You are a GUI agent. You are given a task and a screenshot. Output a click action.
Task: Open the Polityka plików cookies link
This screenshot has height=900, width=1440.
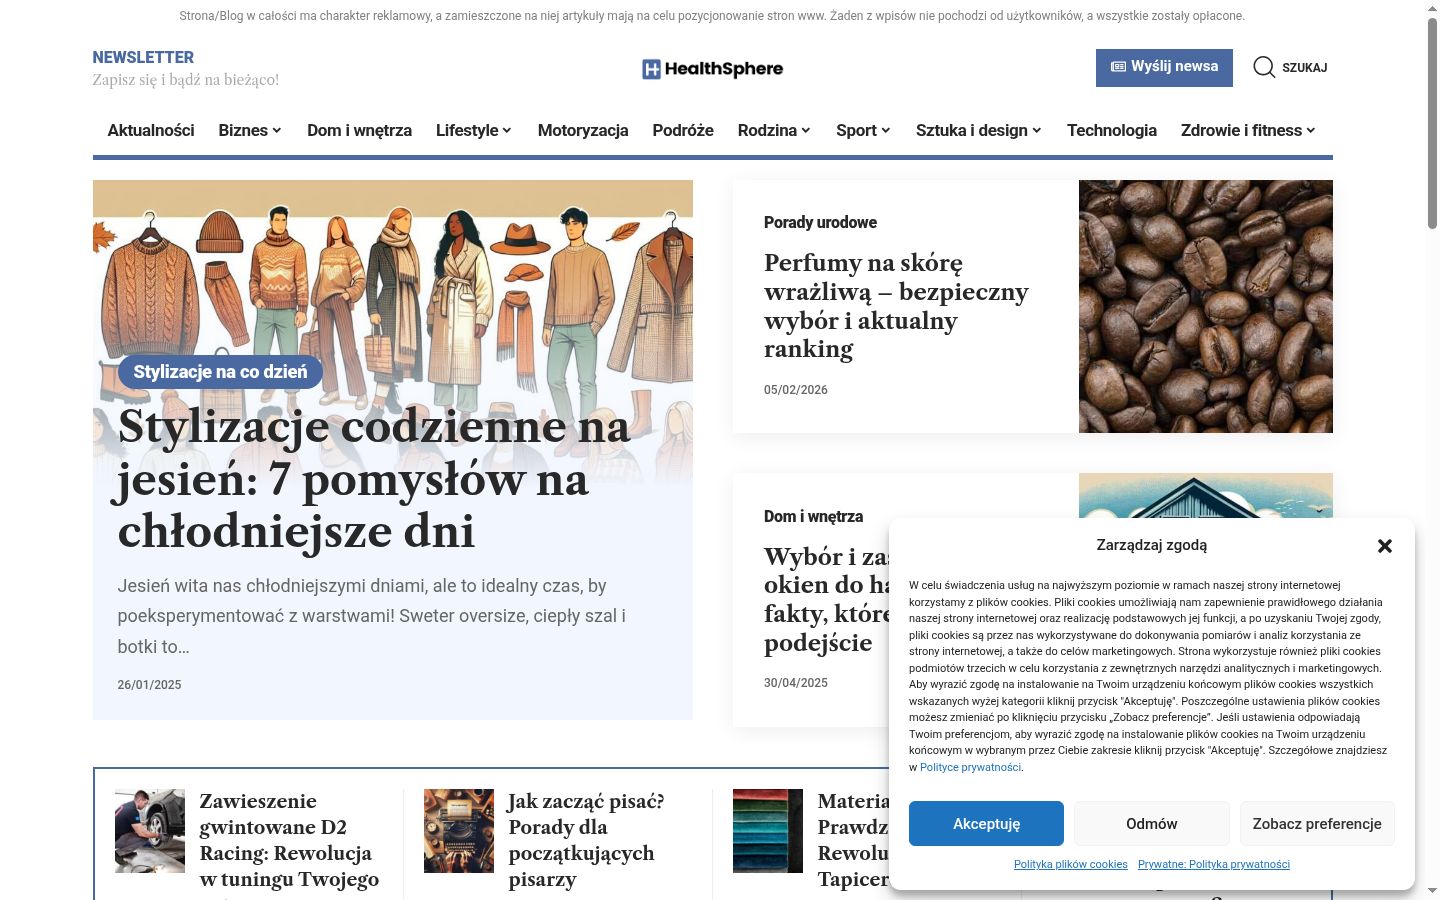(1071, 864)
